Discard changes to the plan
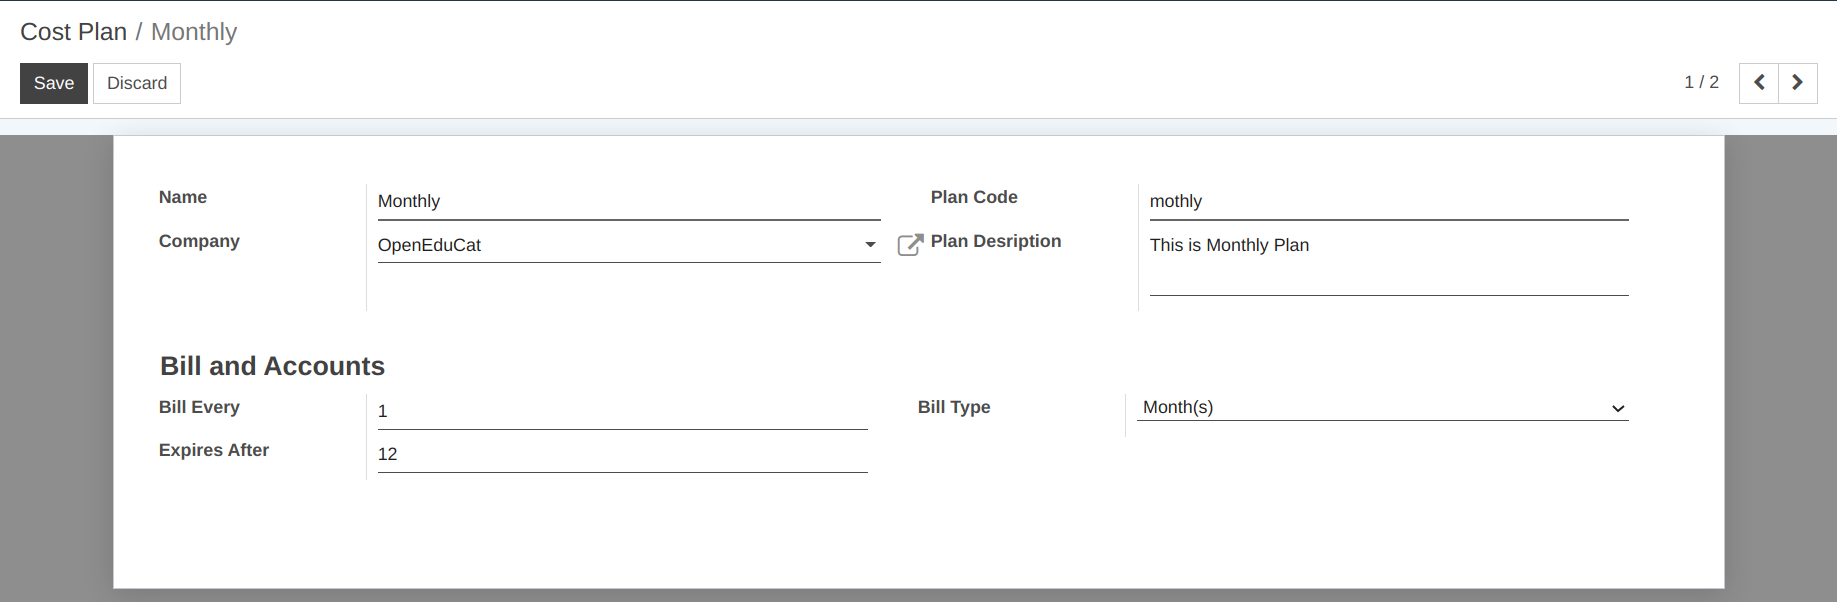This screenshot has width=1837, height=602. [137, 83]
